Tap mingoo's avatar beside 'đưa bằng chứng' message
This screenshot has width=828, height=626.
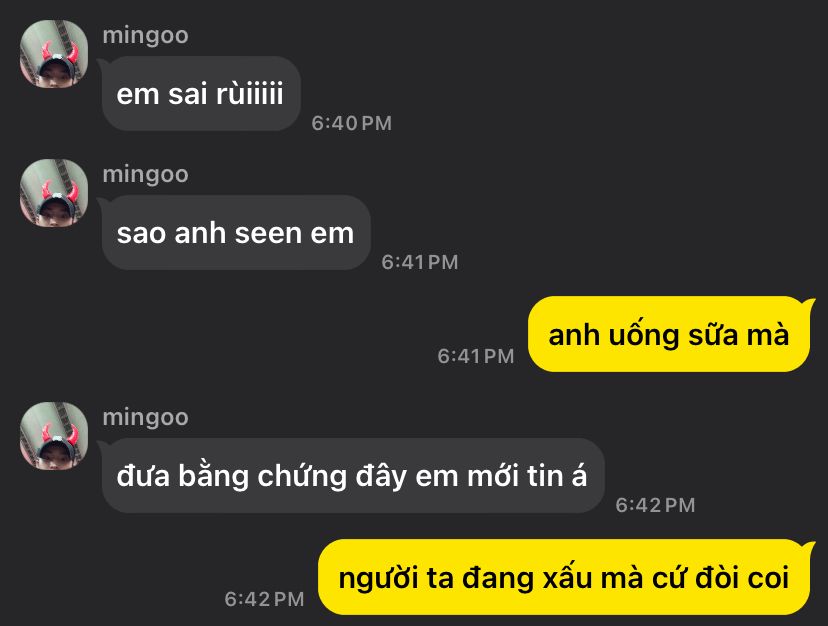[x=54, y=436]
